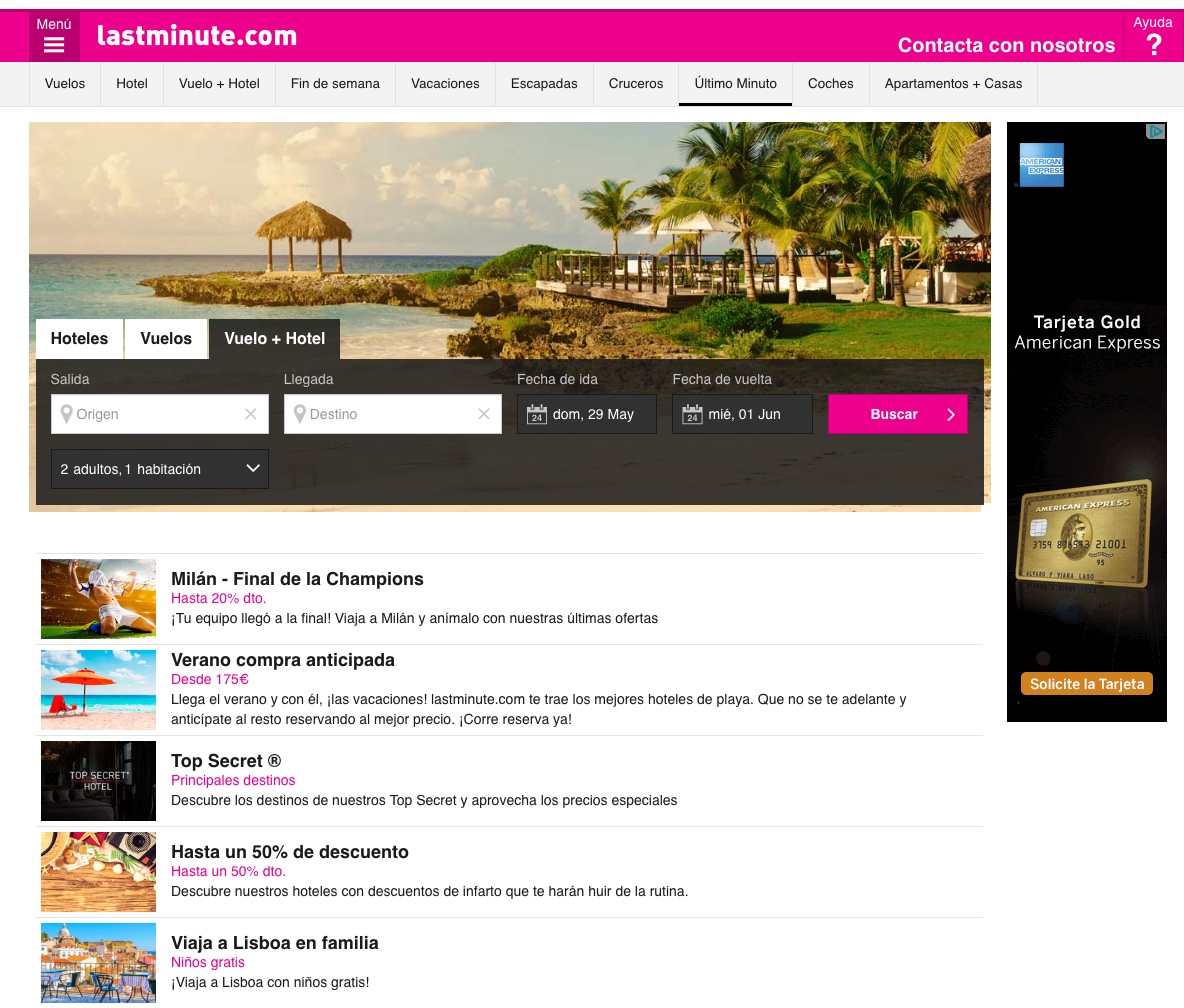Click into the Origen input field
Viewport: 1184px width, 1008px height.
click(159, 414)
